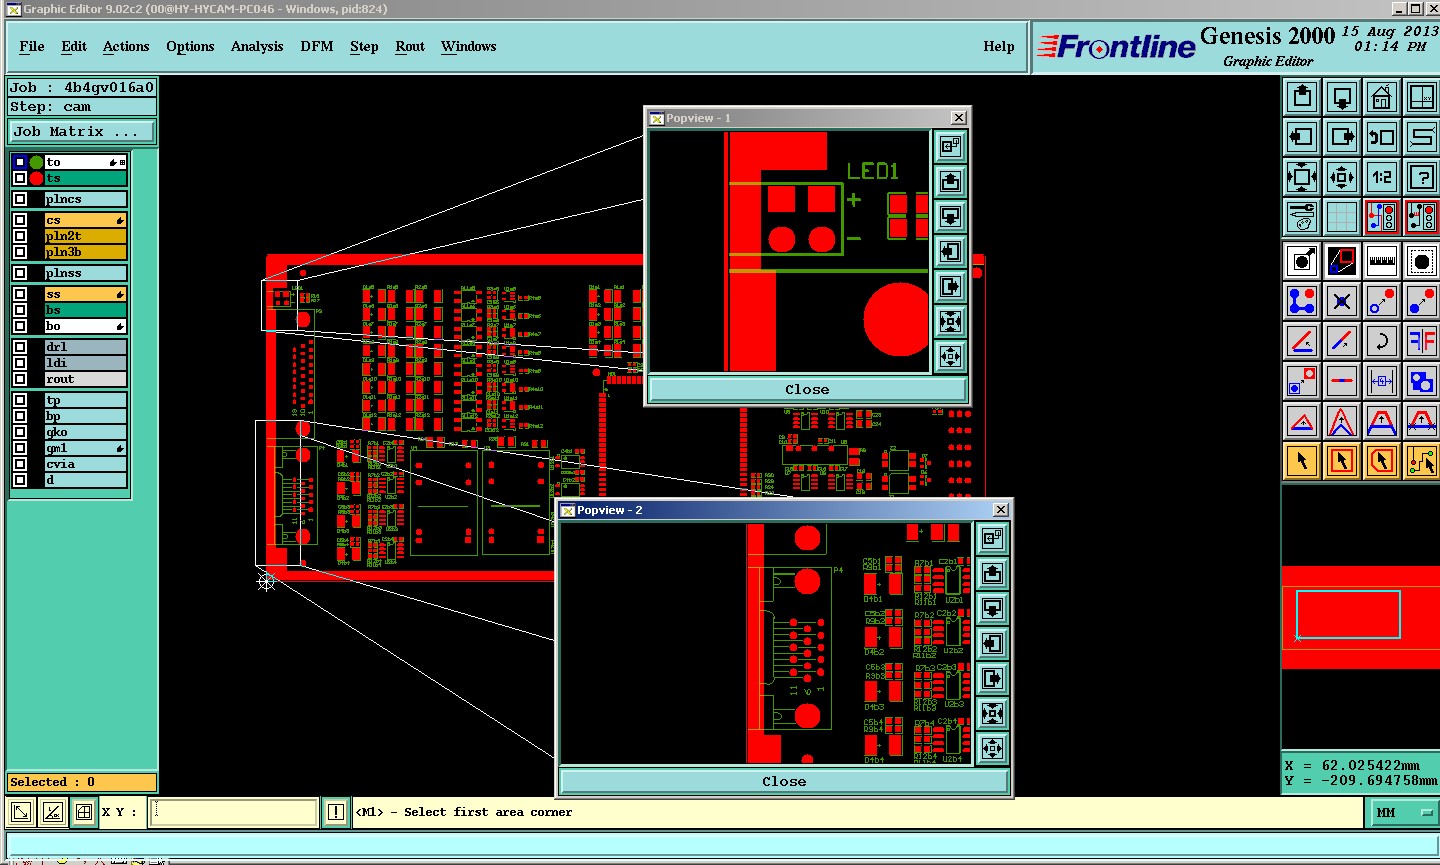
Task: Click the red color circle of layer ts
Action: point(36,178)
